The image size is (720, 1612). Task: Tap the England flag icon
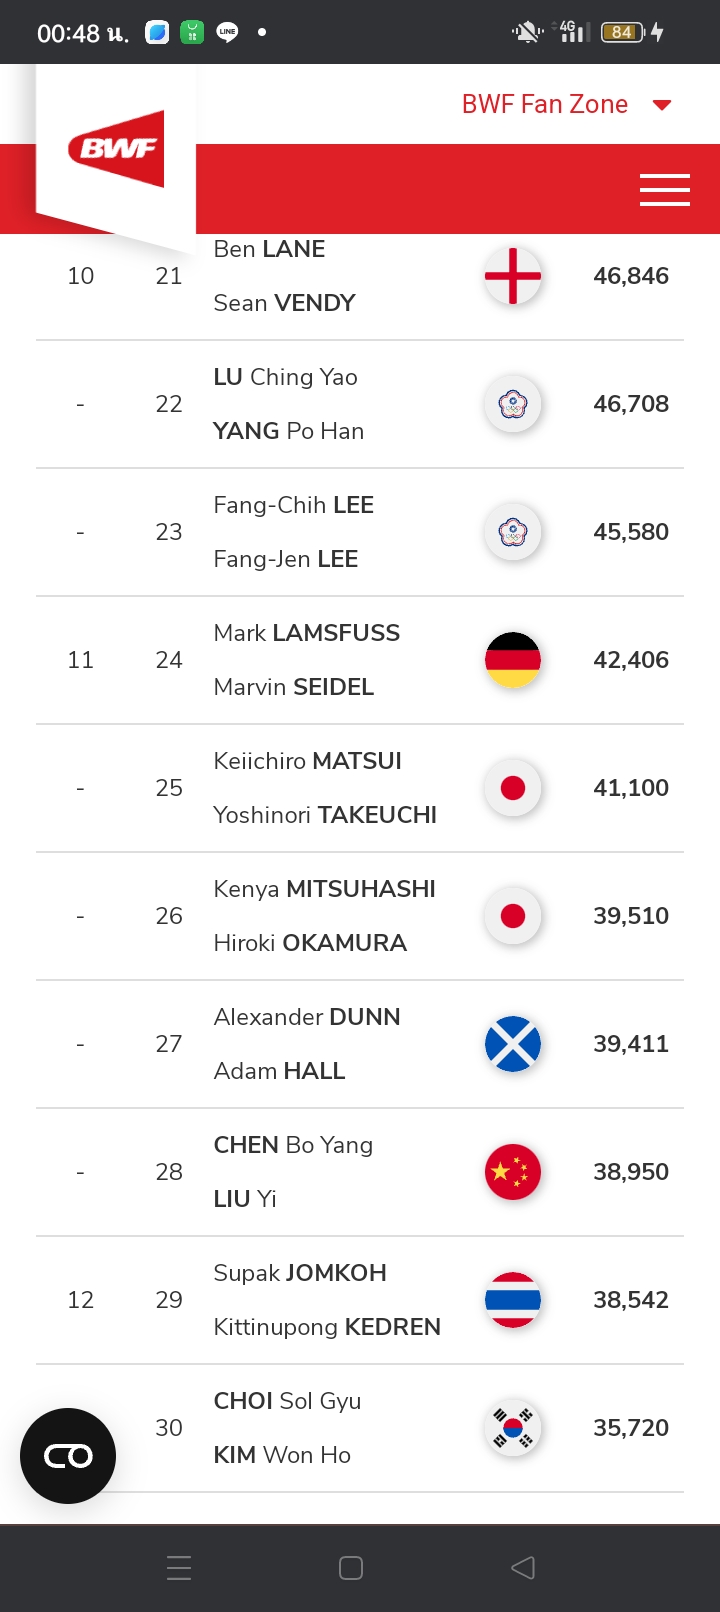513,275
